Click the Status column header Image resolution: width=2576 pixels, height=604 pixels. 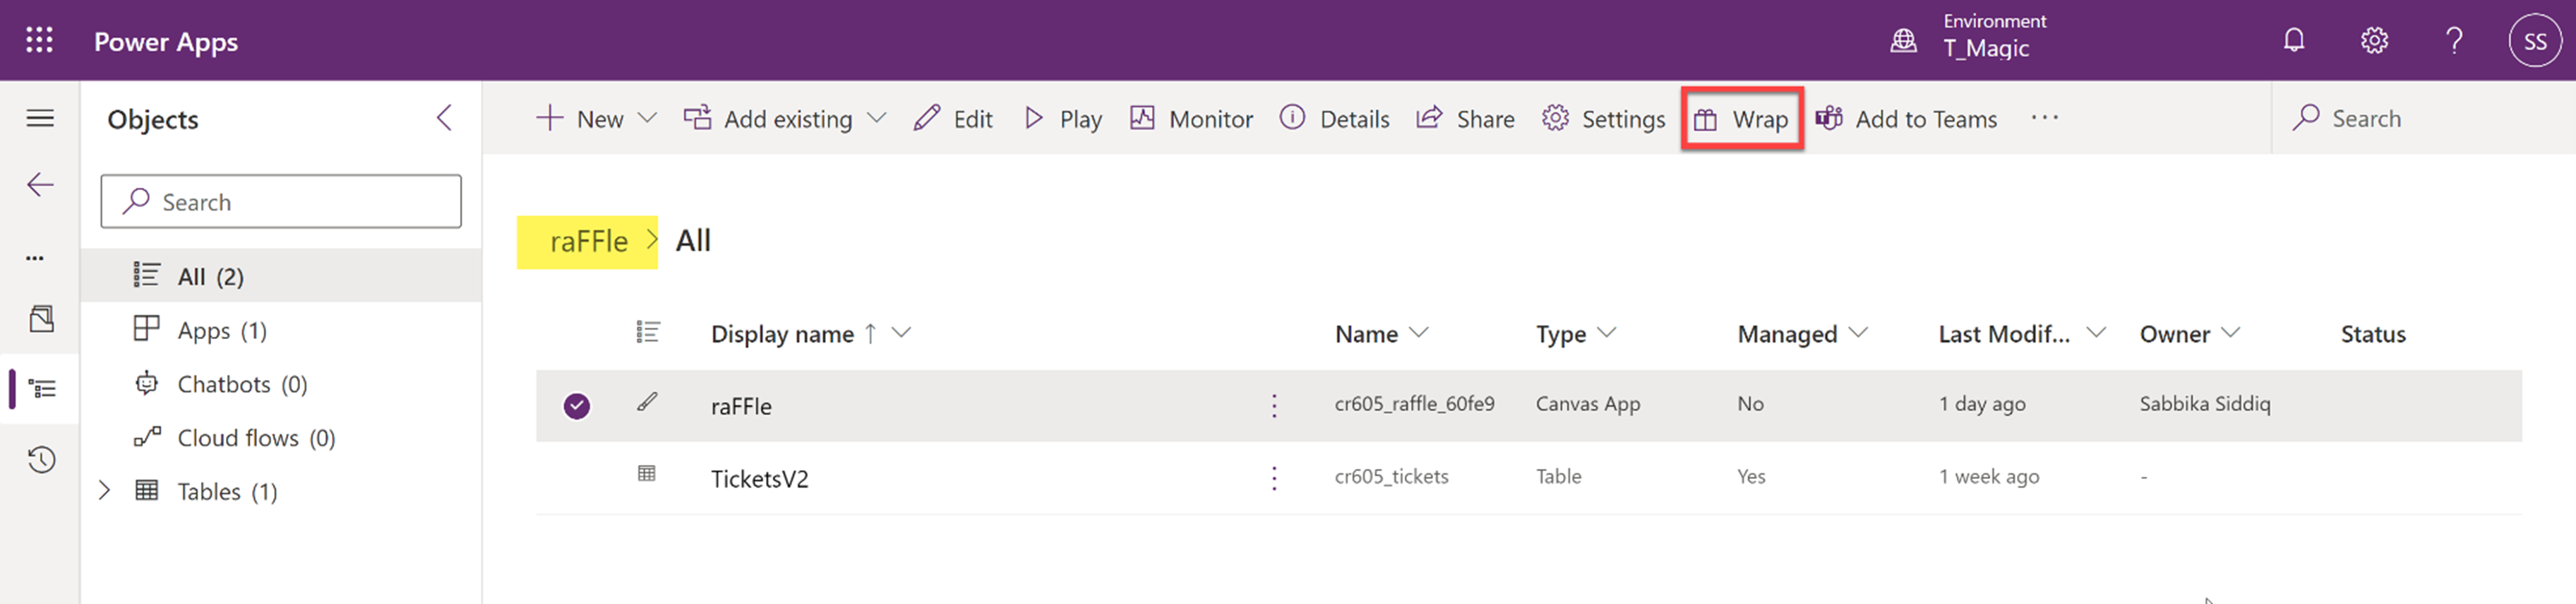(x=2373, y=334)
